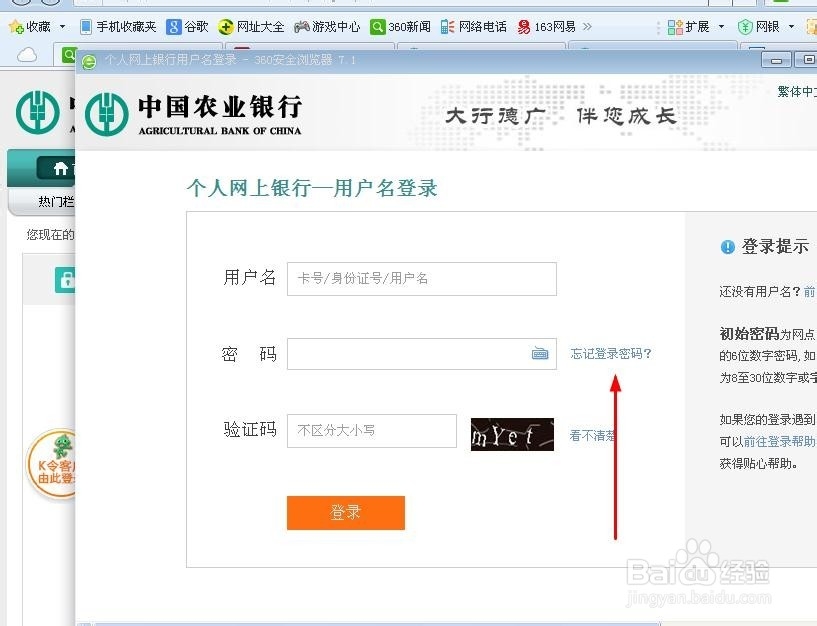Click the mYet captcha image
Screen dimensions: 817x626
click(512, 434)
